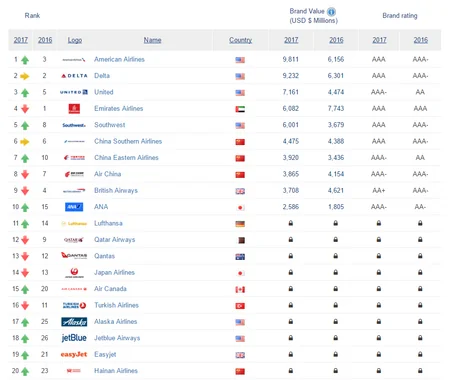Click the Southwest logo
Viewport: 450px width, 380px height.
pos(74,125)
